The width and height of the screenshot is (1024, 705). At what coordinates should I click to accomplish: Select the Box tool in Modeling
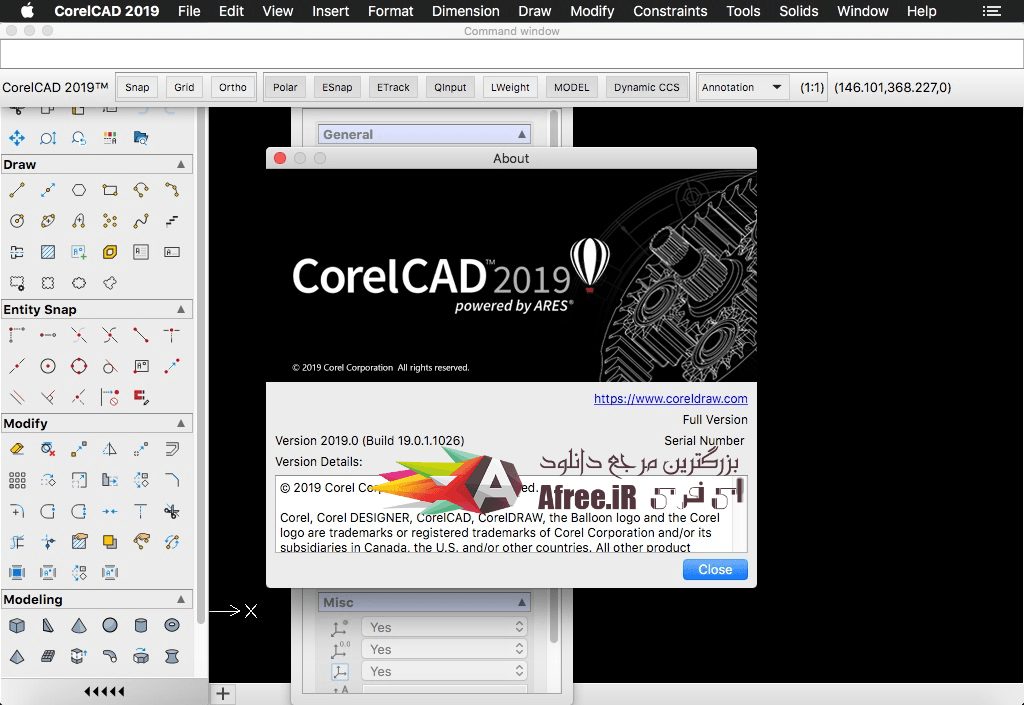point(17,625)
